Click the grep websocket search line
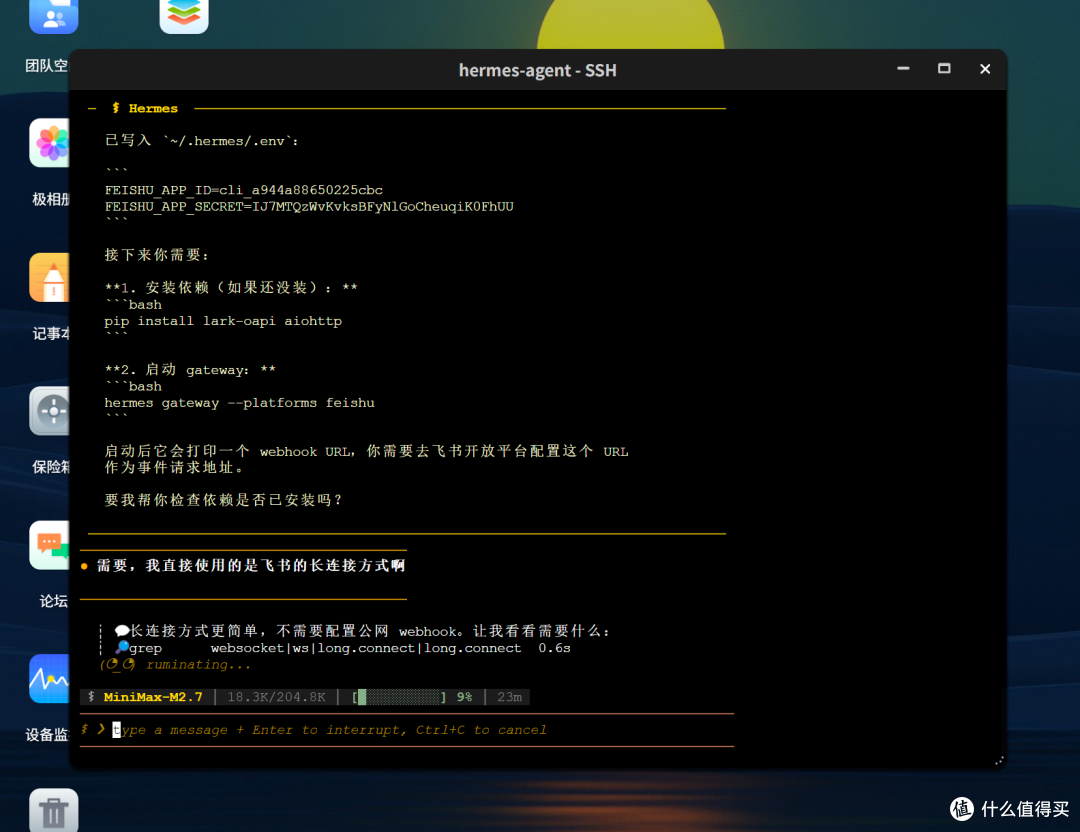The height and width of the screenshot is (832, 1080). 342,648
